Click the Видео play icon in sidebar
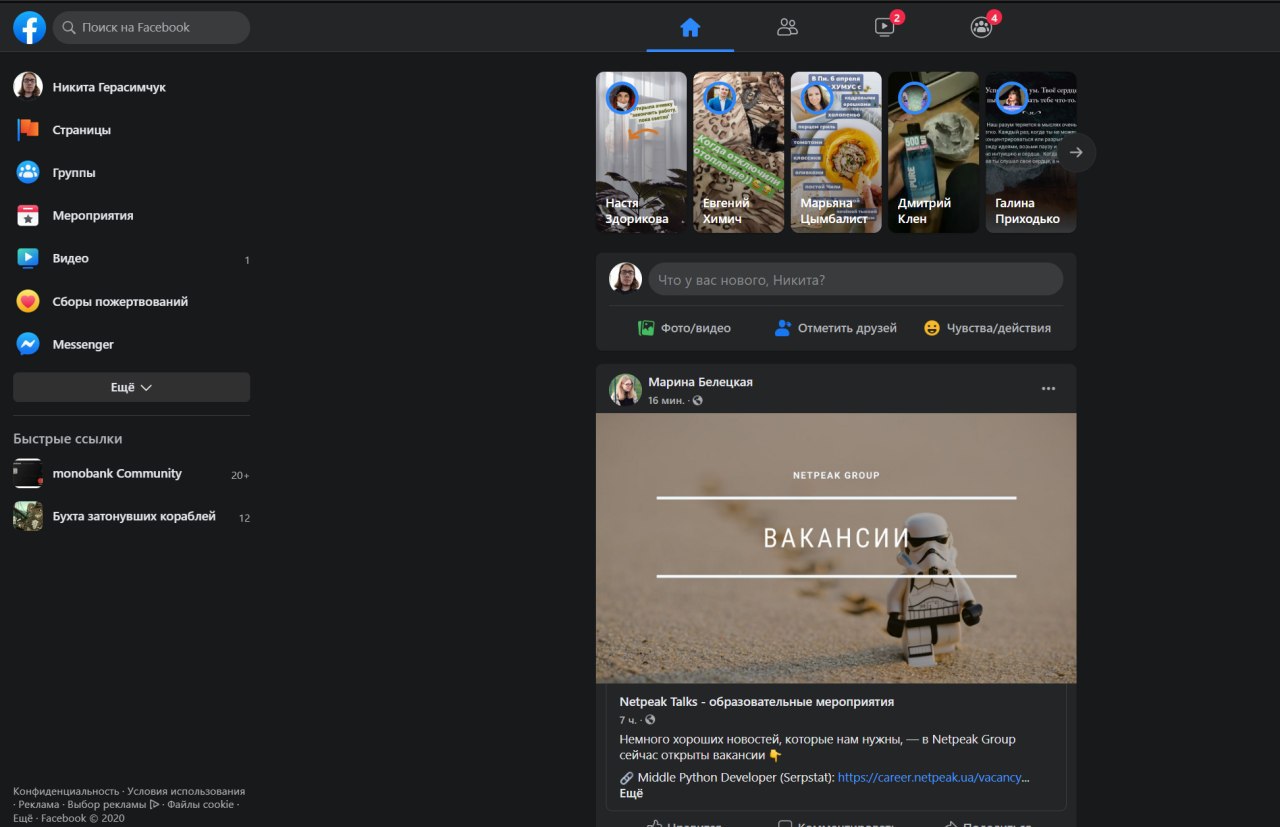The width and height of the screenshot is (1280, 827). click(28, 258)
